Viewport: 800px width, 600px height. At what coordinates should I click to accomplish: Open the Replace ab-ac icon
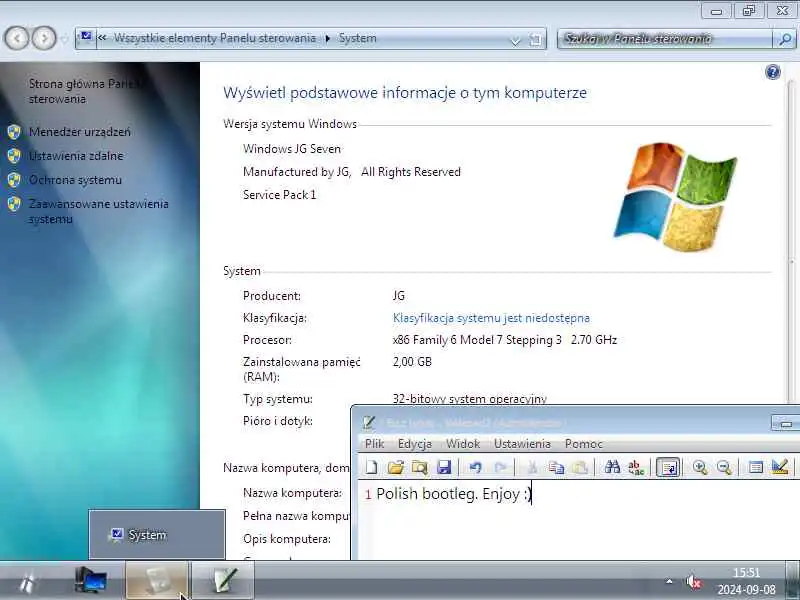coord(636,467)
